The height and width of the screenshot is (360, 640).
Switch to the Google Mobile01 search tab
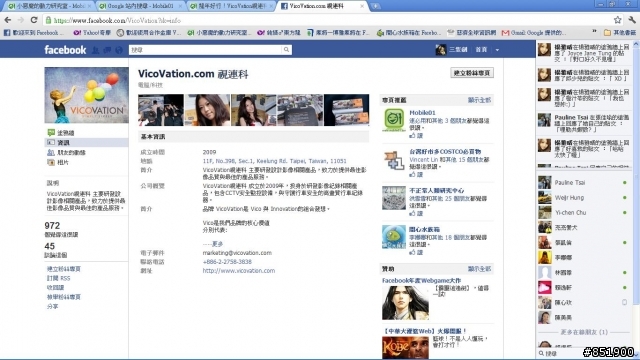(x=140, y=6)
